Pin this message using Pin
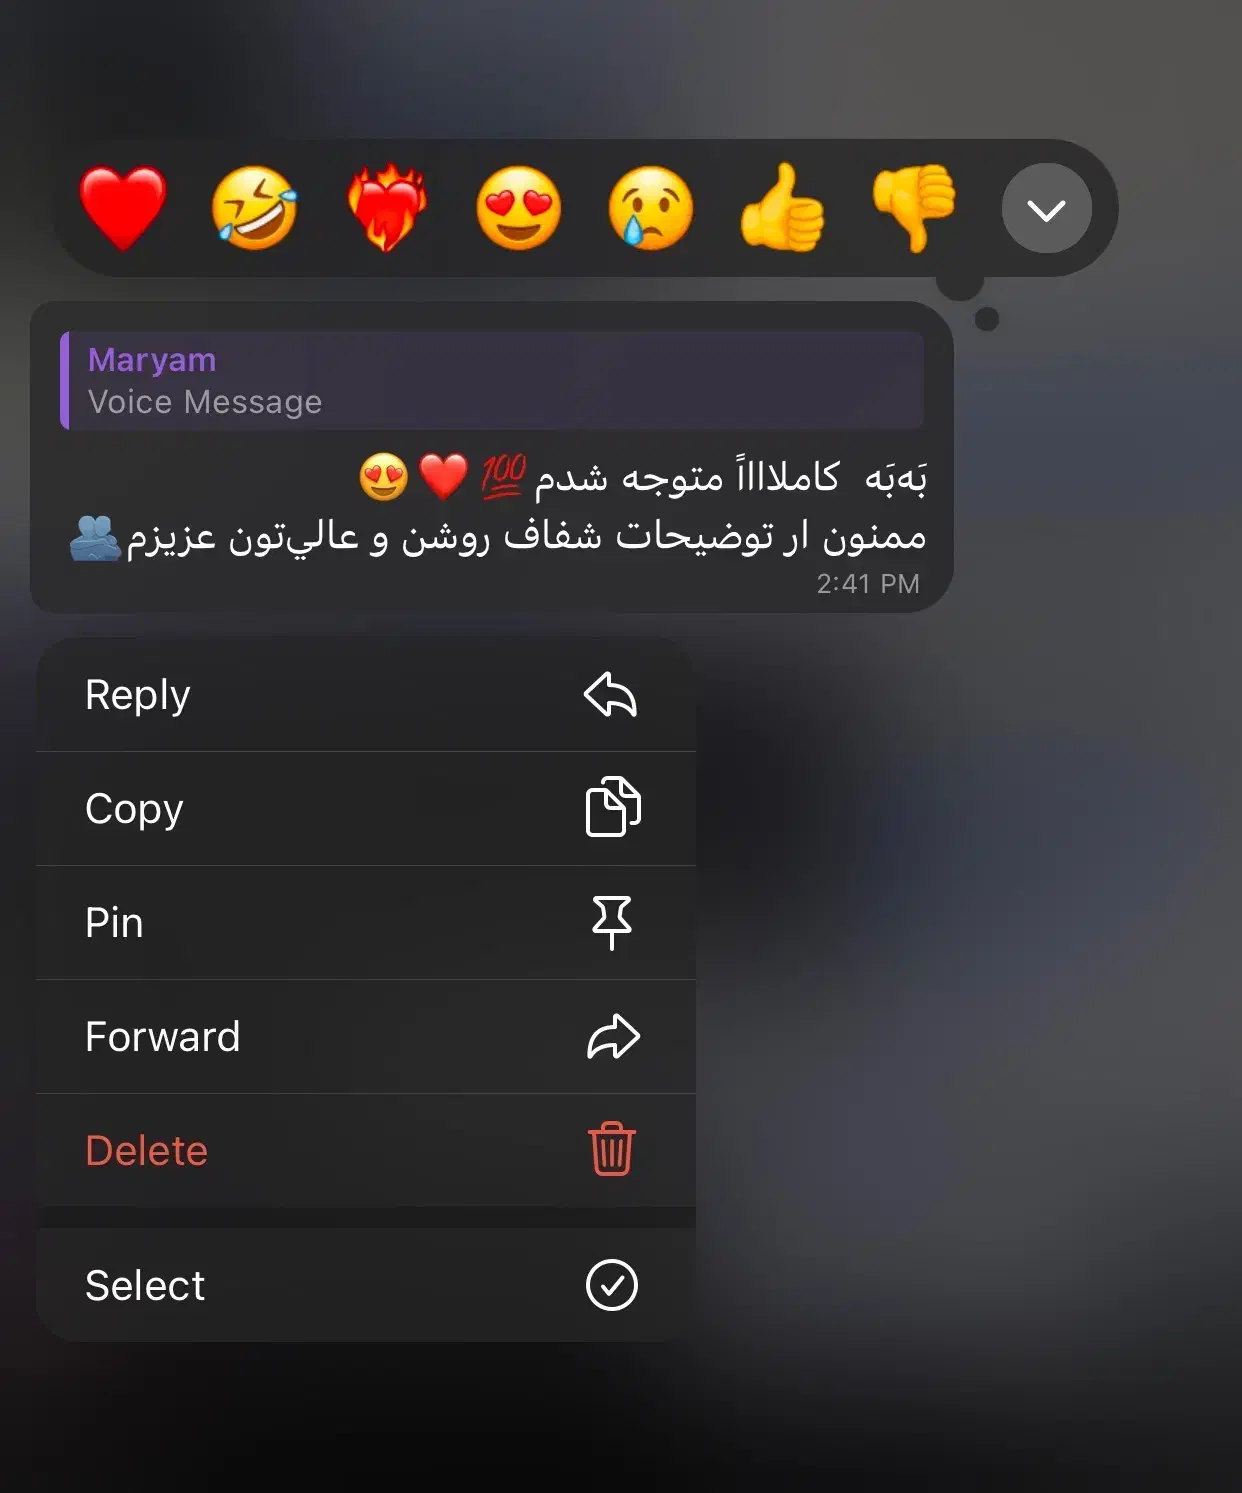 [x=366, y=923]
